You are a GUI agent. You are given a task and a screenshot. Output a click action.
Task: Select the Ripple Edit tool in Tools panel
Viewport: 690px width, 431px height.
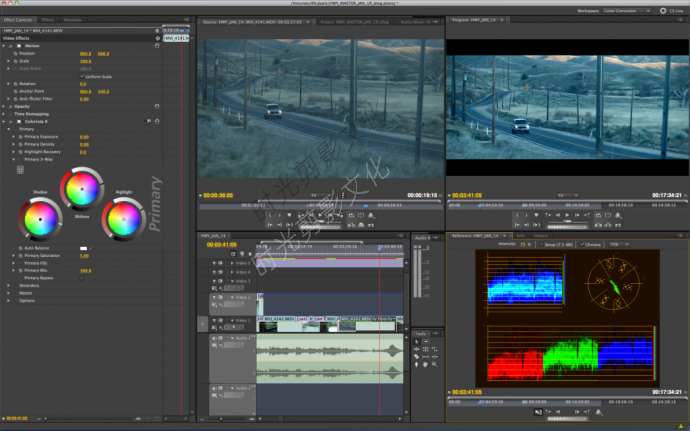coord(417,349)
